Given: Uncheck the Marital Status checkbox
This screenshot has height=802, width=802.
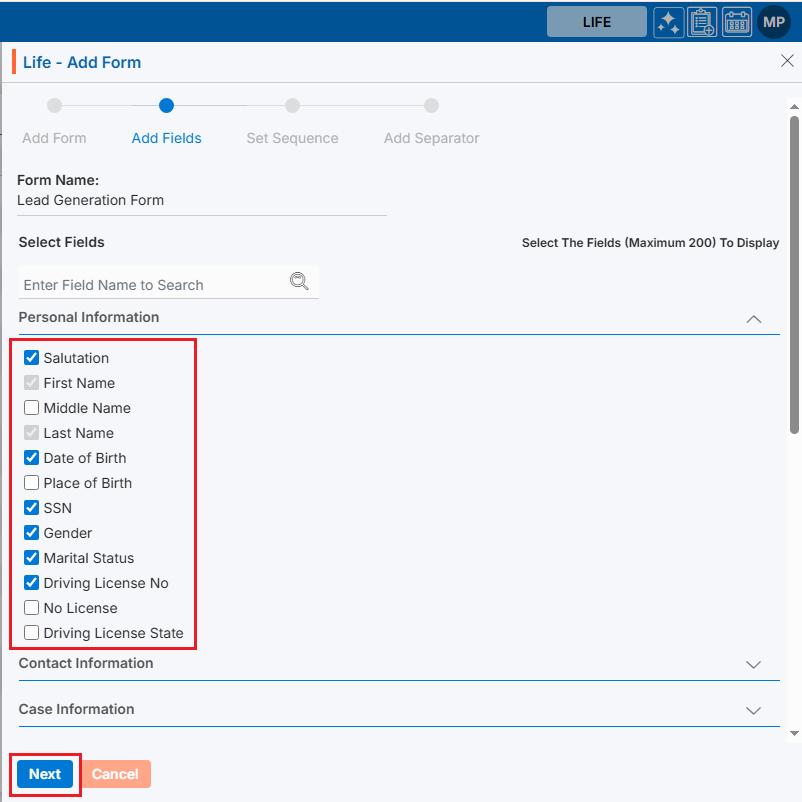Looking at the screenshot, I should point(32,558).
